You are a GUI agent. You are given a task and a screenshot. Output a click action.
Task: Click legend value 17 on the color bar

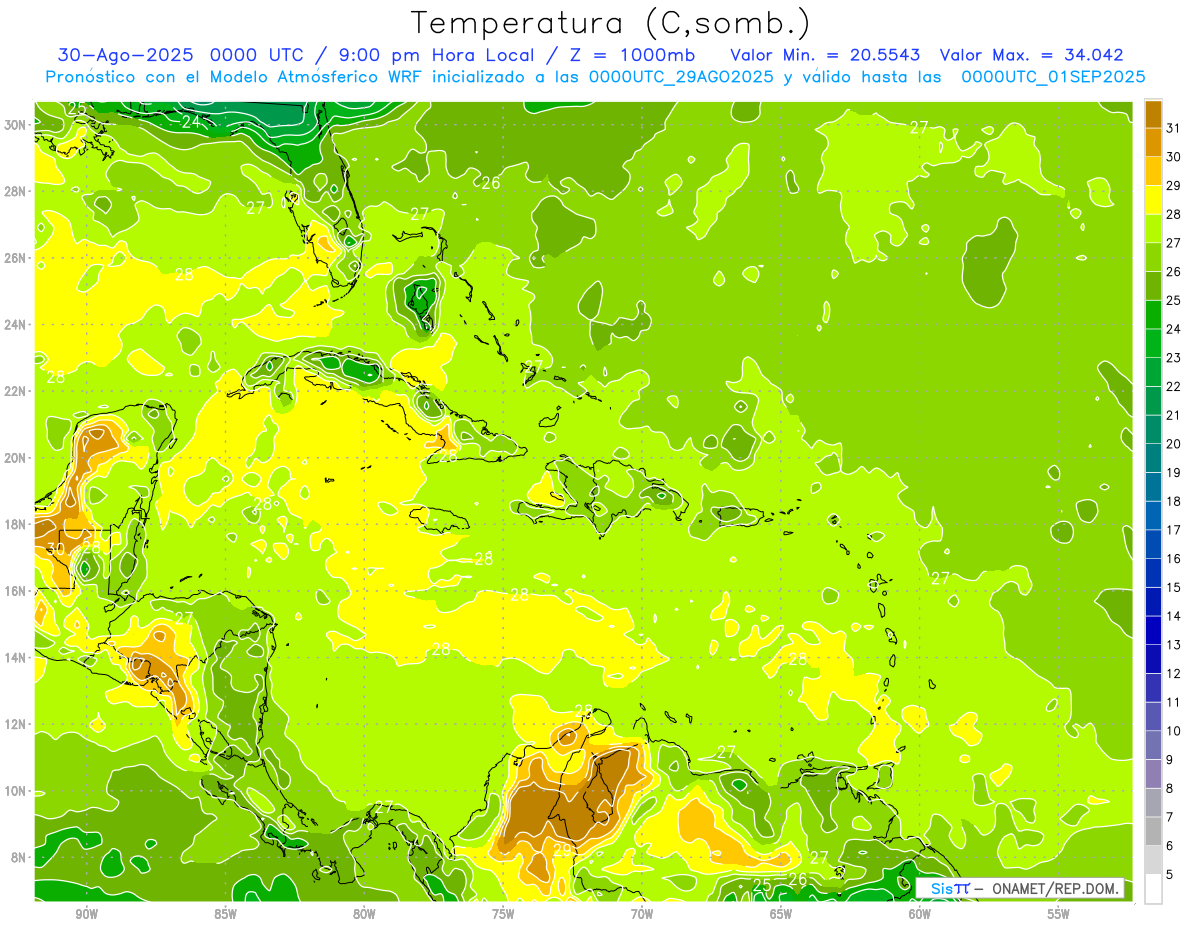[x=1174, y=530]
